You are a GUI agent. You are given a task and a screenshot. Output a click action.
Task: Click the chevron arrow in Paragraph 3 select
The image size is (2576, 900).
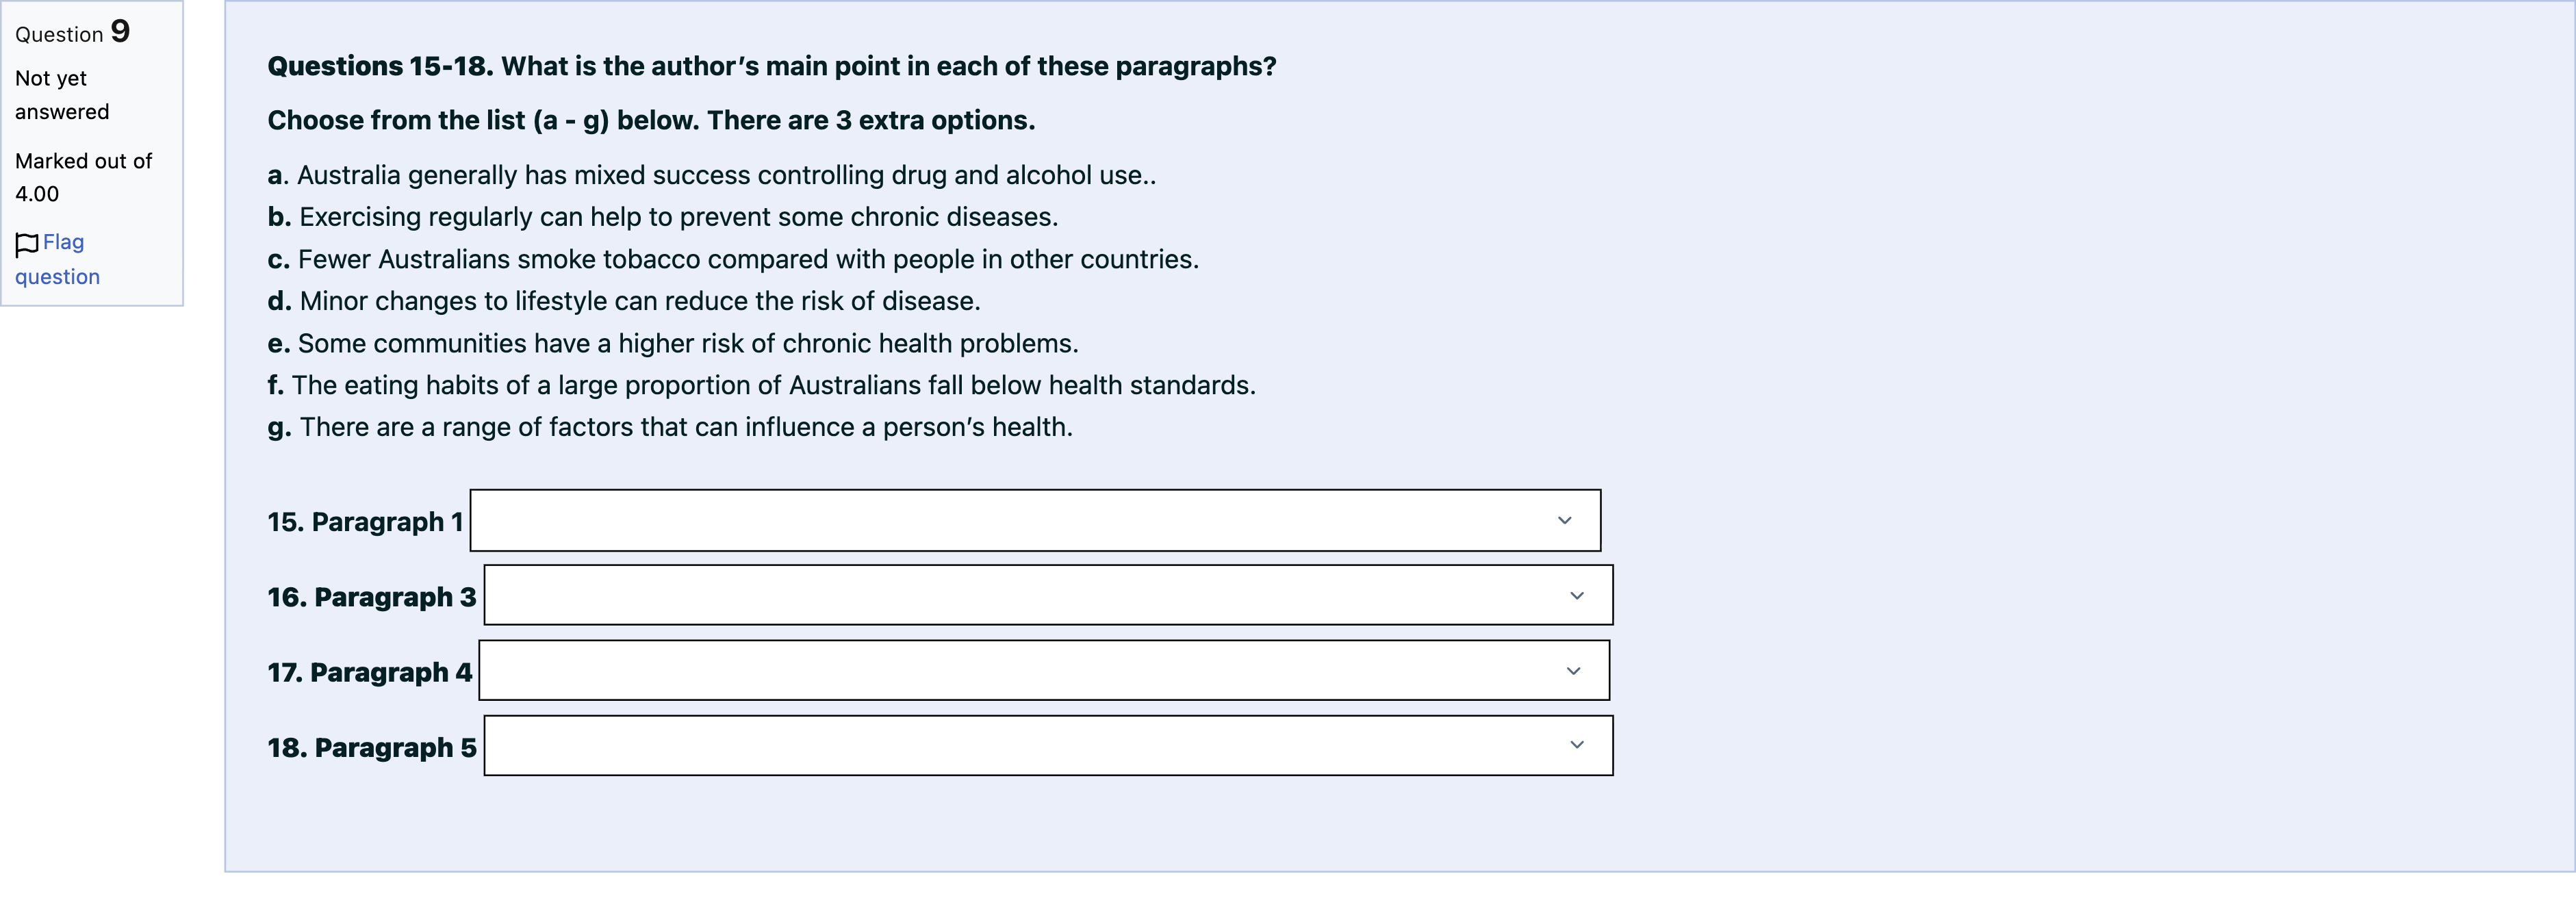pos(1576,595)
